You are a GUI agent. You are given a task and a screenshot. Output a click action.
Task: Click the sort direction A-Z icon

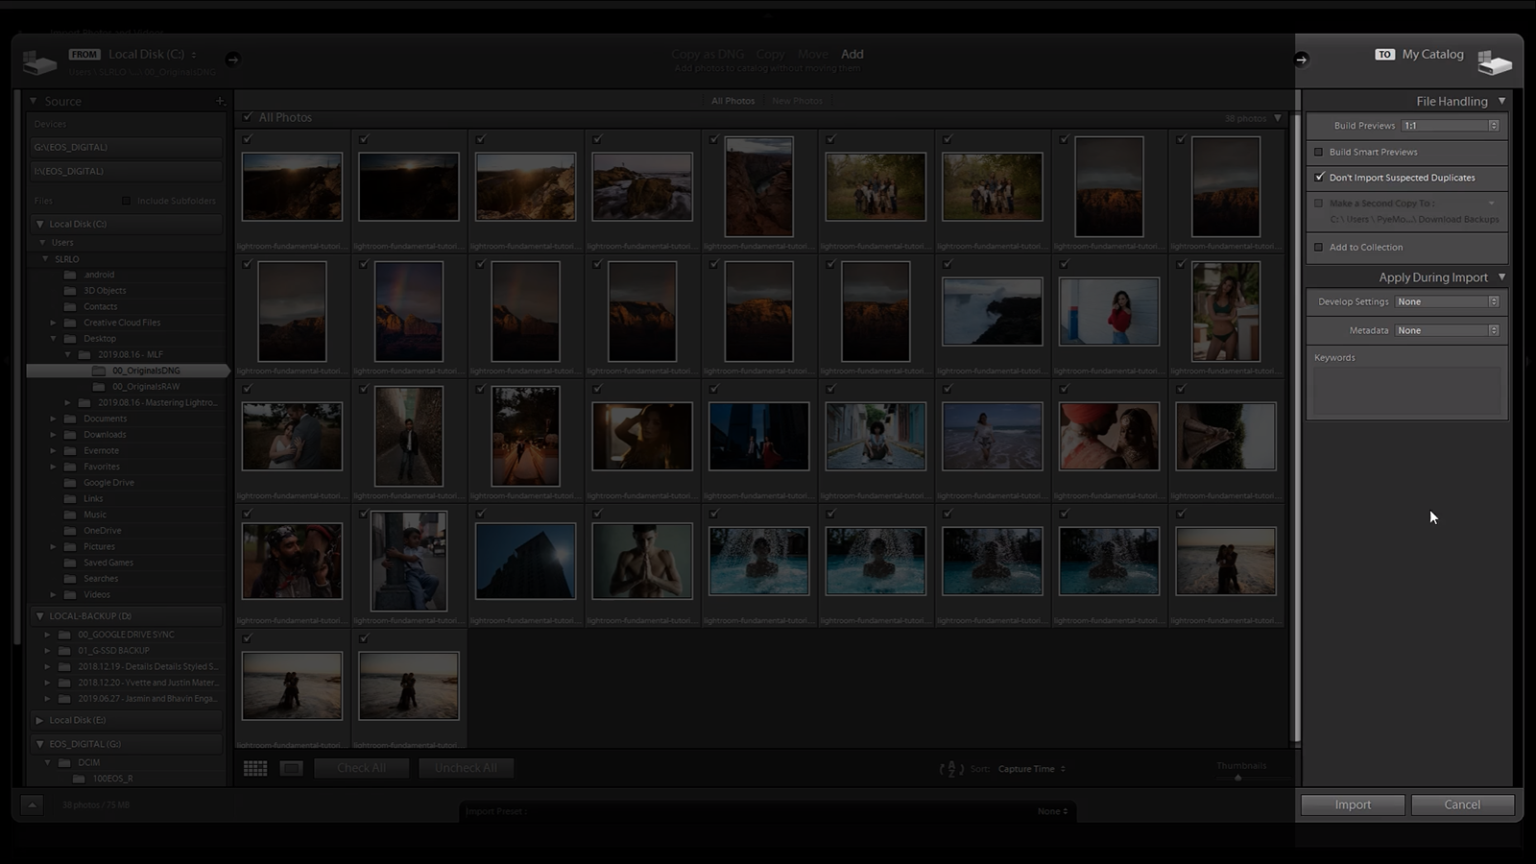tap(950, 768)
